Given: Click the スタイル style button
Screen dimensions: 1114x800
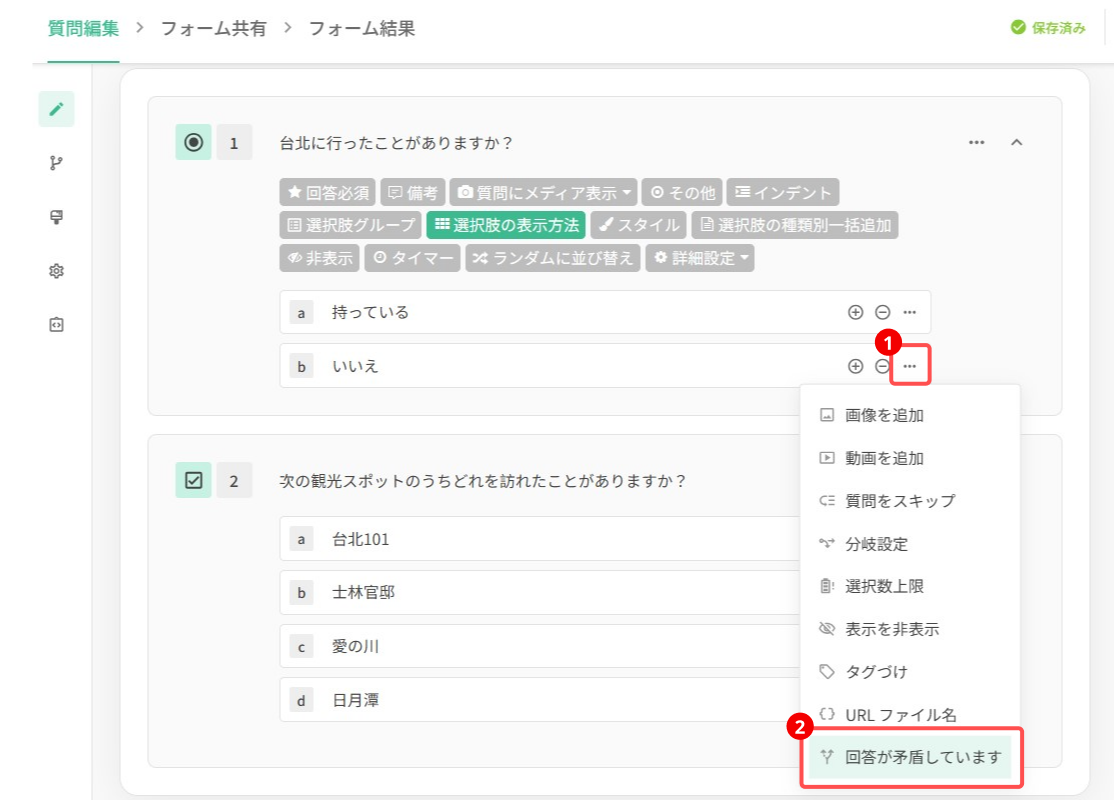Looking at the screenshot, I should (639, 225).
